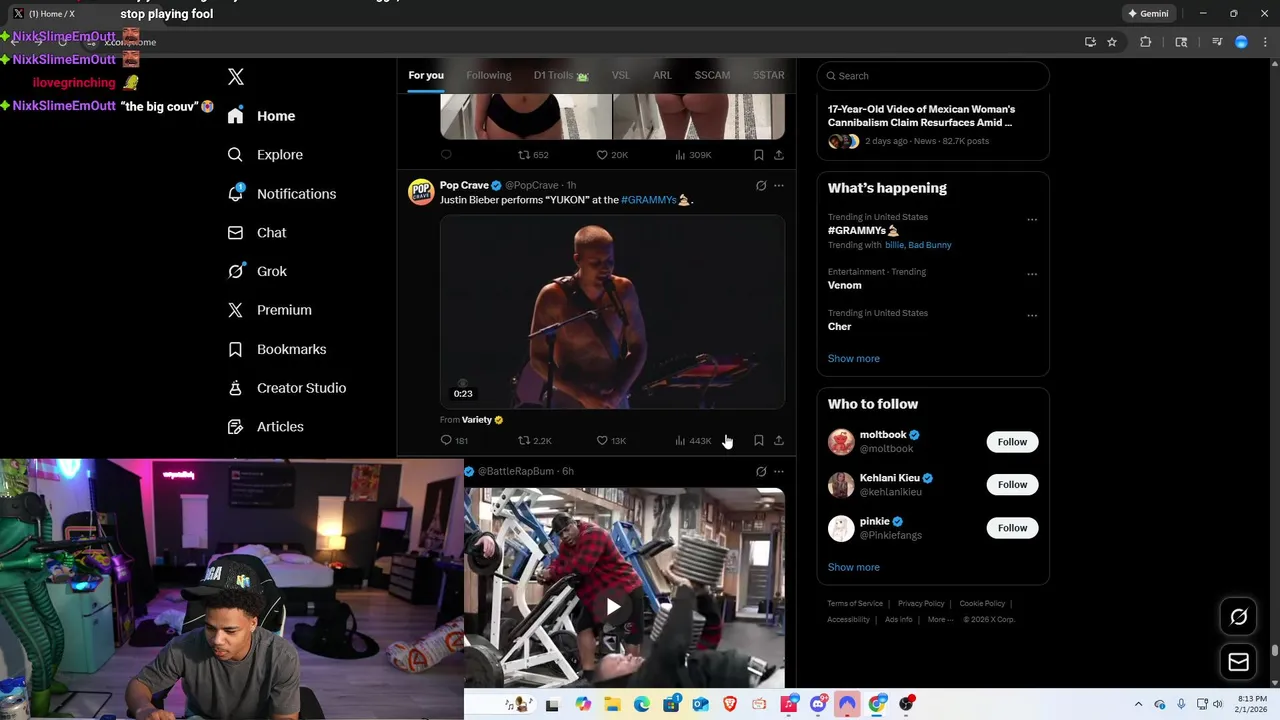The width and height of the screenshot is (1280, 720).
Task: Open more options for #GRAMMYs trend
Action: [1032, 220]
